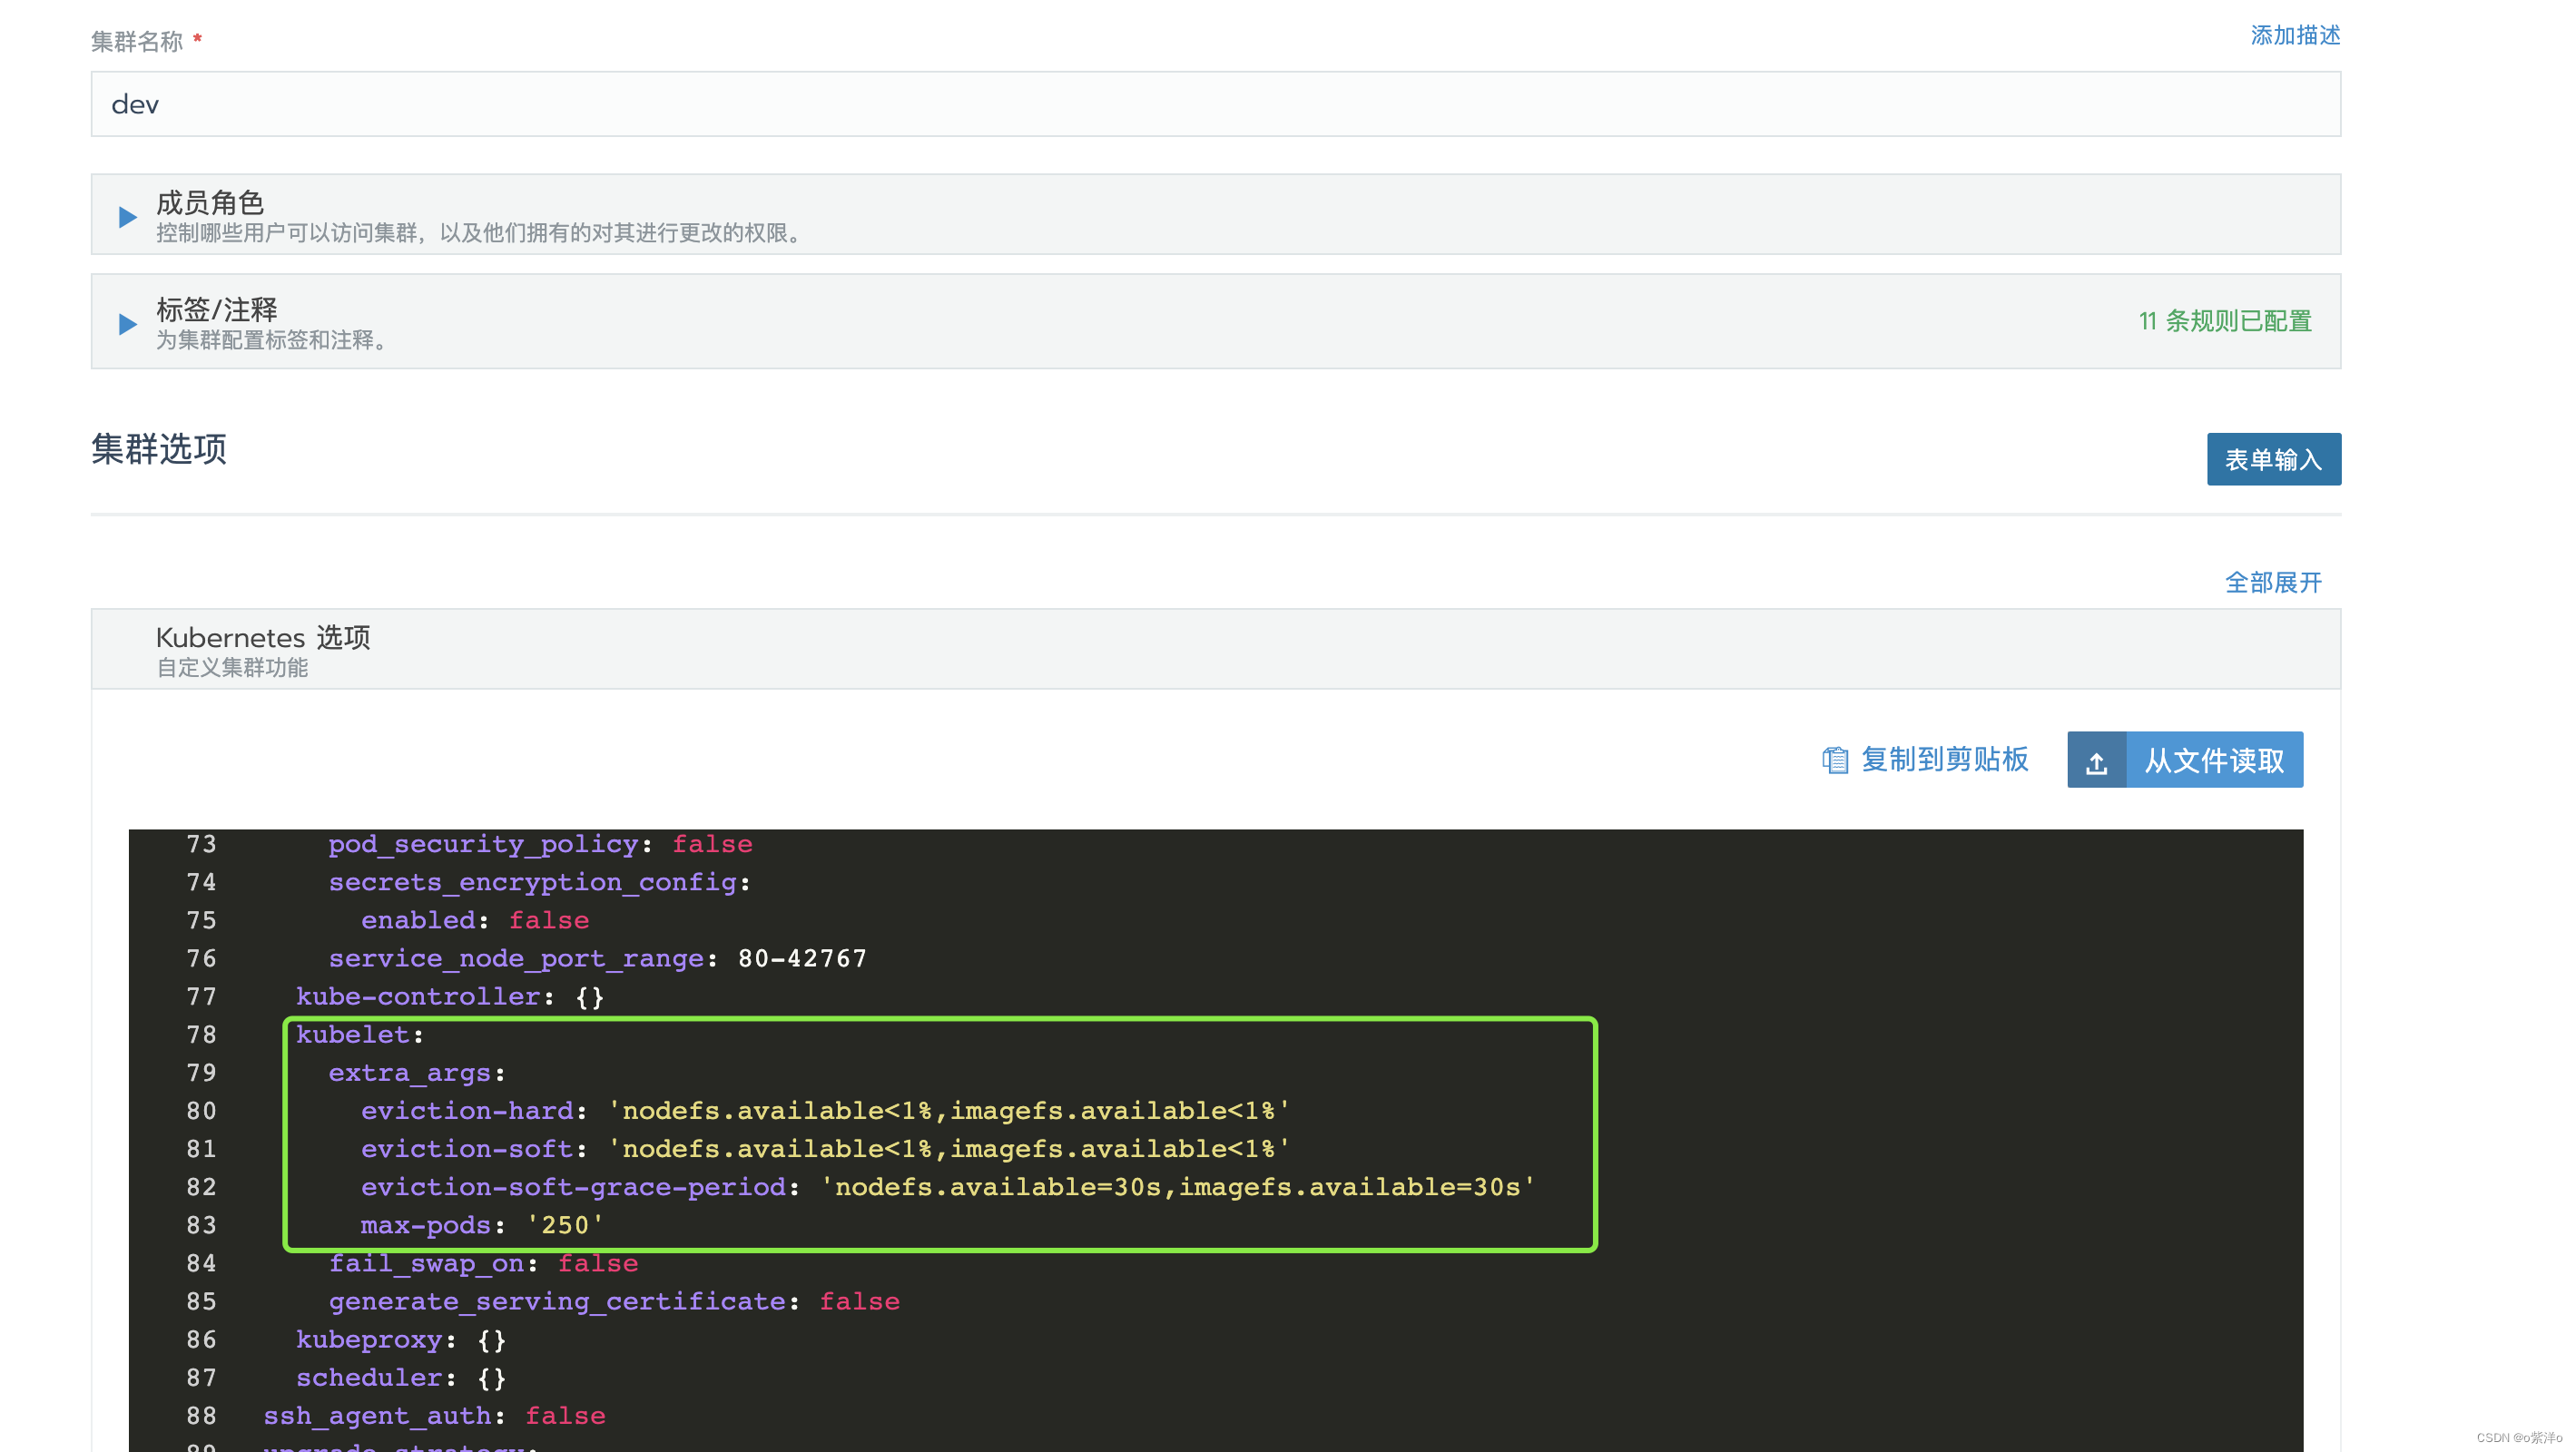Viewport: 2576px width, 1452px height.
Task: Click the max-pods '250' value
Action: click(x=565, y=1225)
